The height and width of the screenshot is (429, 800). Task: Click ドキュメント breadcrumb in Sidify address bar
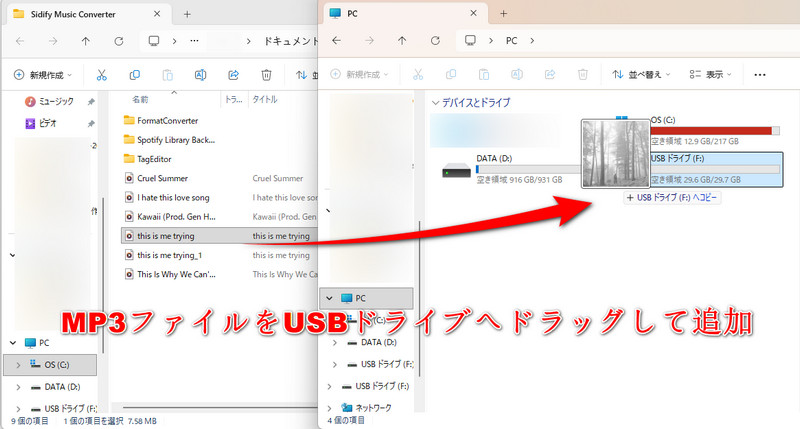[291, 41]
